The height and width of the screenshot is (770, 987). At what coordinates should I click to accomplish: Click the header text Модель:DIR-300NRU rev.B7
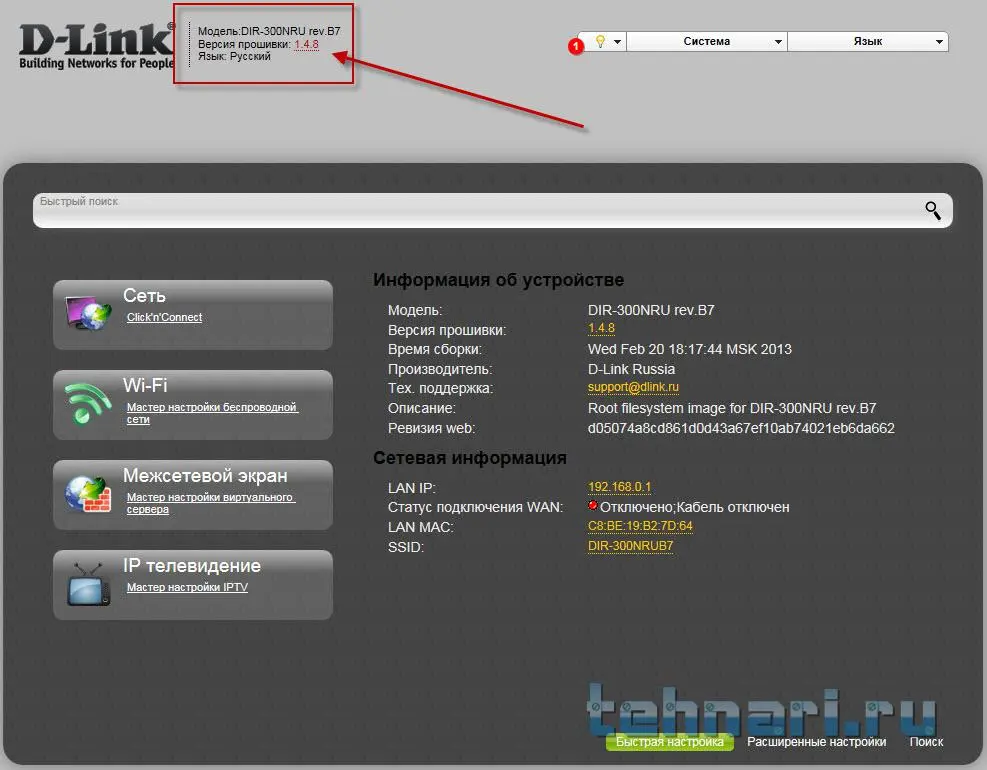click(x=269, y=31)
